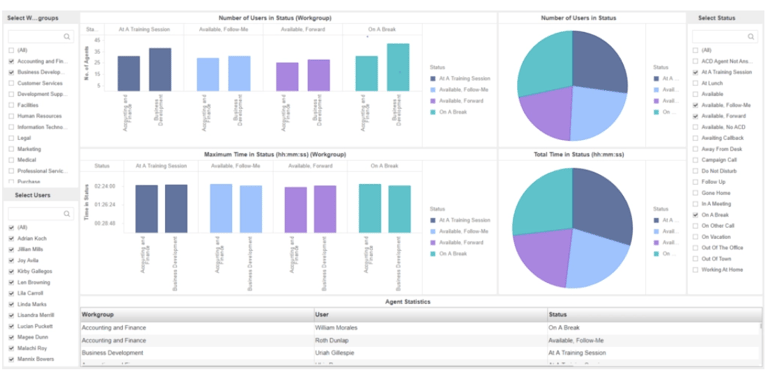Click the On A Break legend swatch in Maximum Time chart
Viewport: 770px width, 372px height.
433,254
